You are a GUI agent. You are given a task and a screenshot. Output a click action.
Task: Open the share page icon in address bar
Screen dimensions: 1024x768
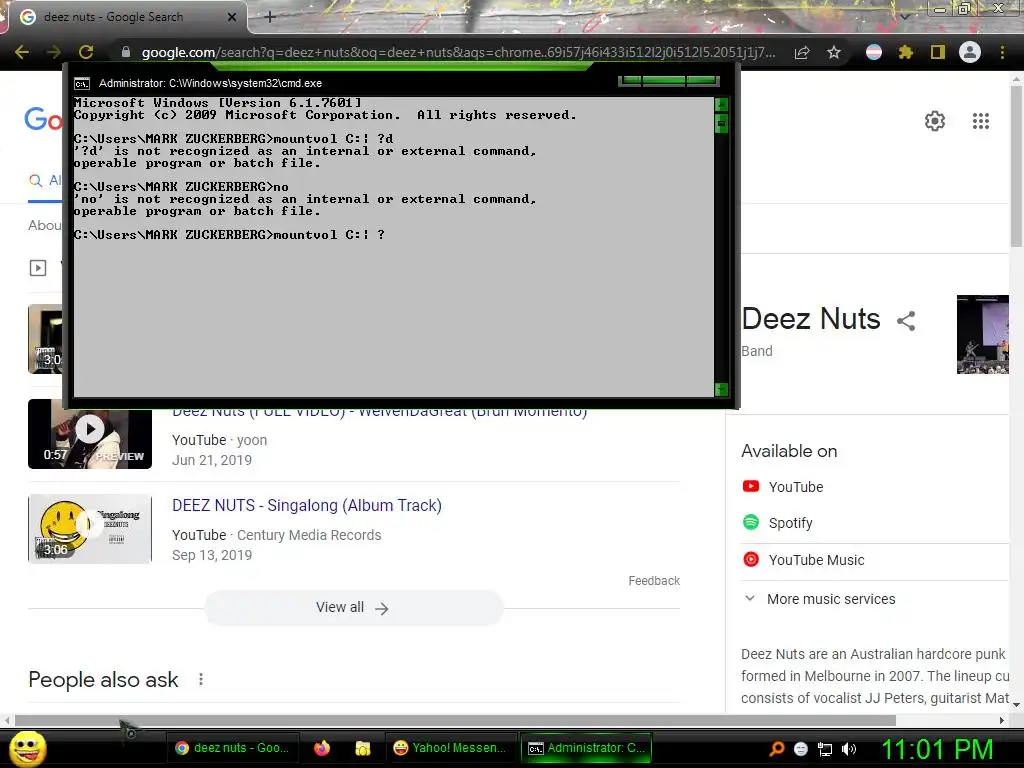point(802,53)
